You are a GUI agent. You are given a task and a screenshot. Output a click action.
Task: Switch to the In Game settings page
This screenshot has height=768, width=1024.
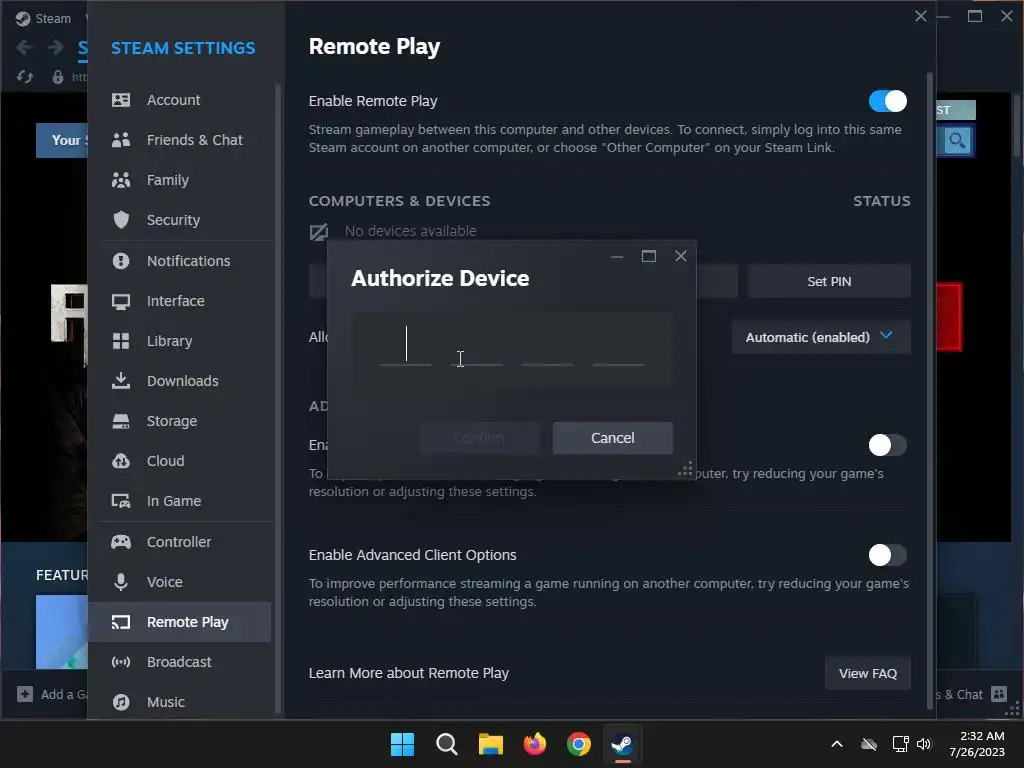(180, 501)
